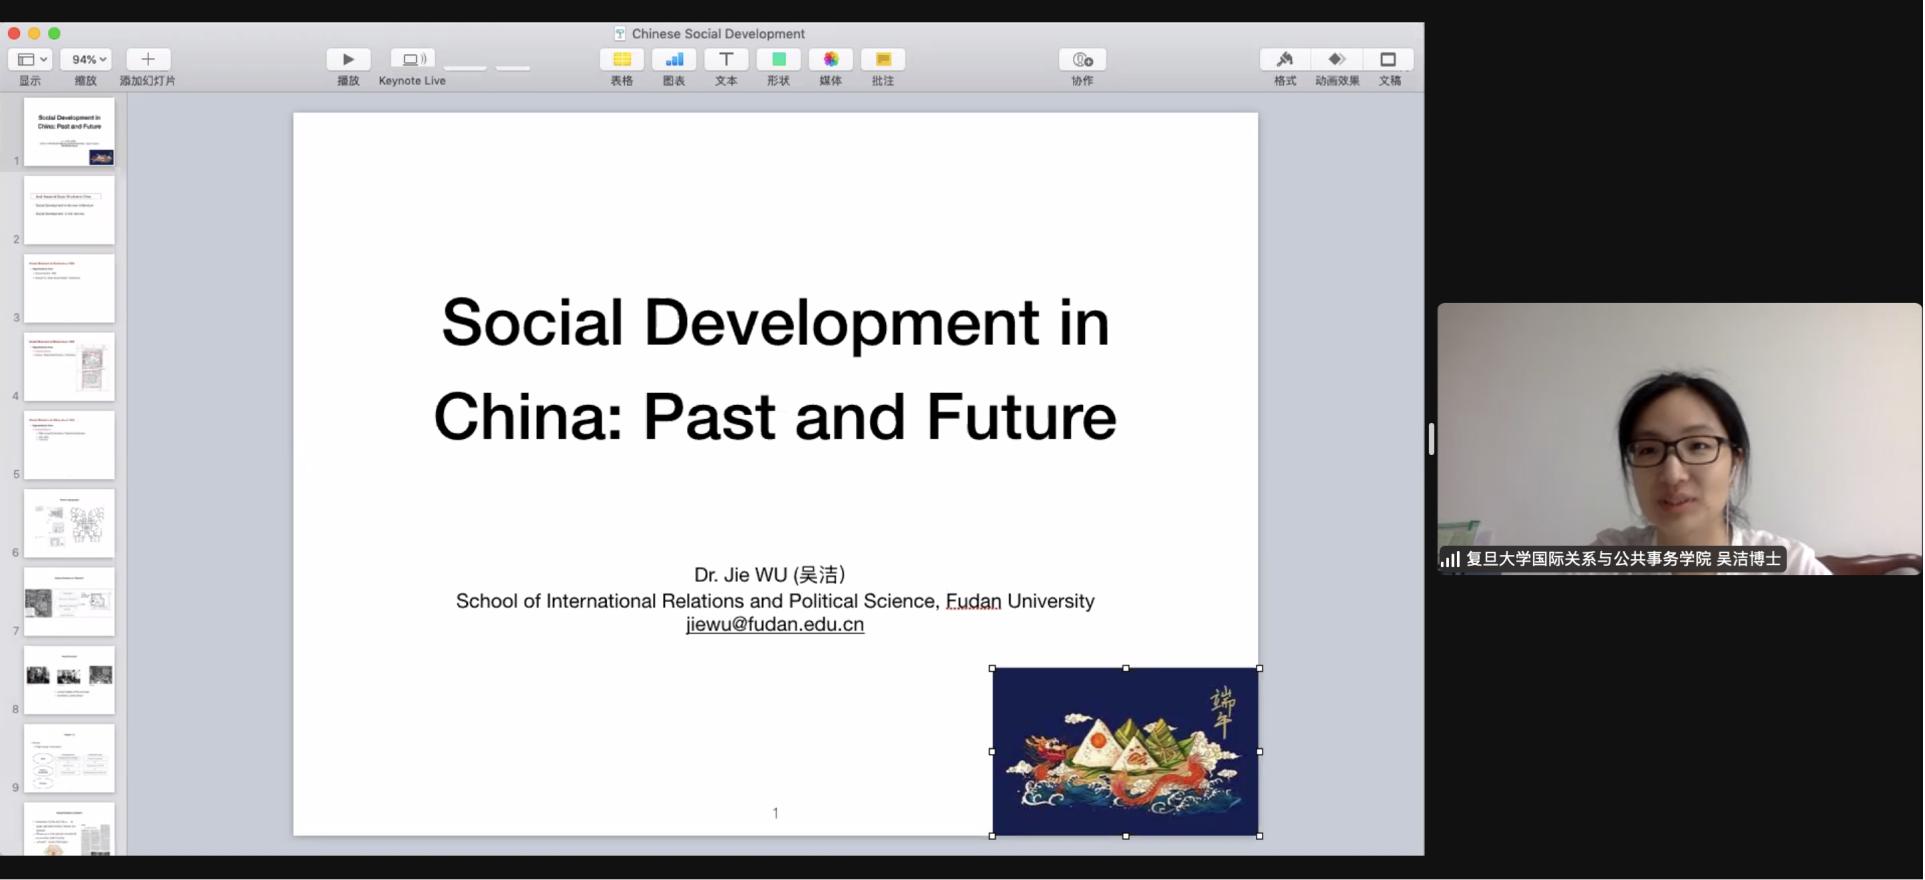Open the Media insert menu

pyautogui.click(x=830, y=60)
